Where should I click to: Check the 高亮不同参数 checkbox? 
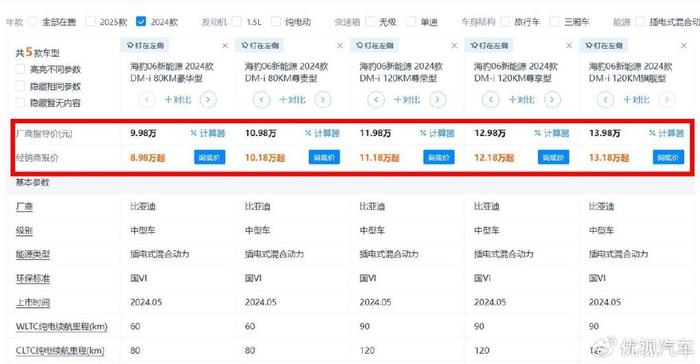point(20,69)
